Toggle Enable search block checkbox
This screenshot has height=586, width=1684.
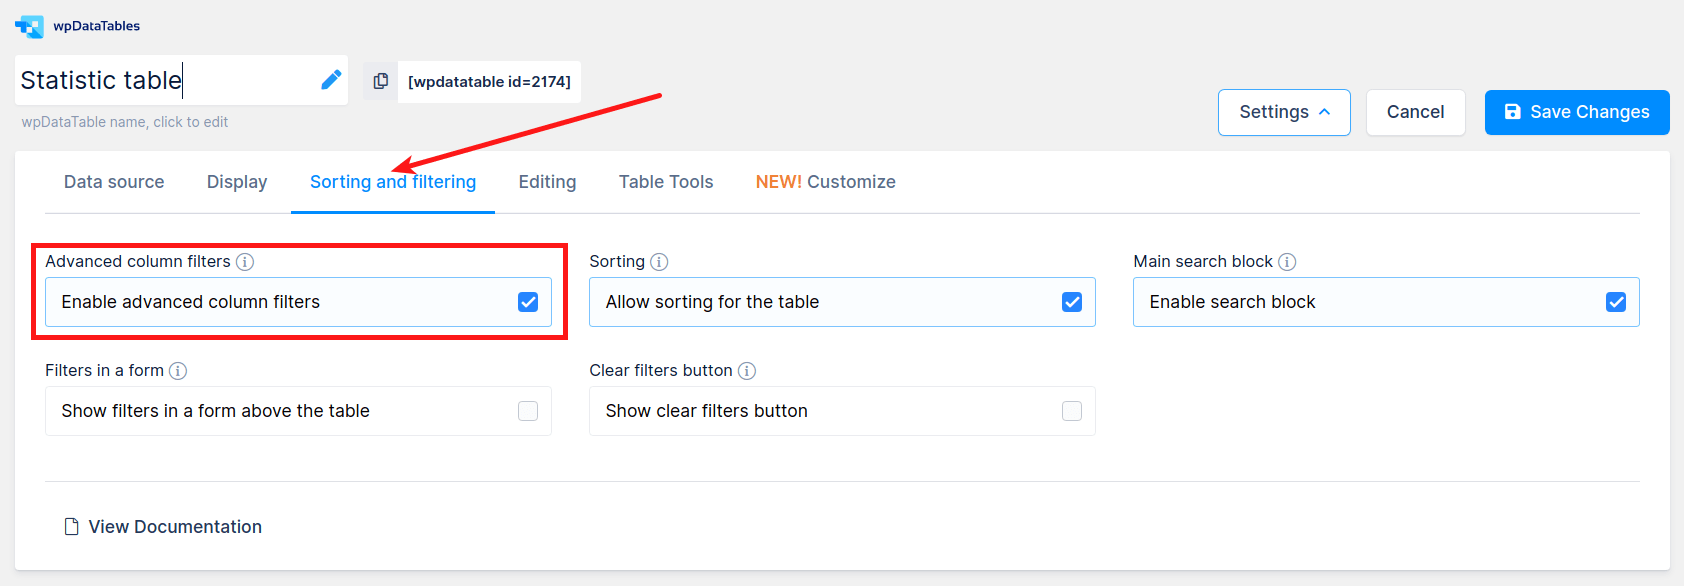tap(1616, 302)
